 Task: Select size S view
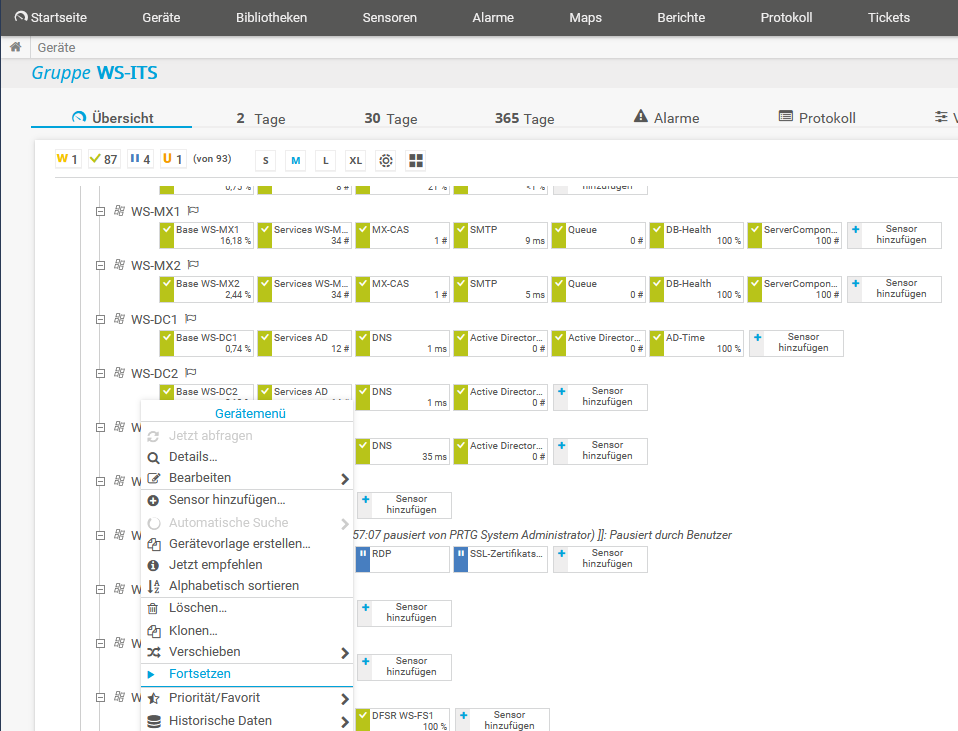tap(265, 161)
